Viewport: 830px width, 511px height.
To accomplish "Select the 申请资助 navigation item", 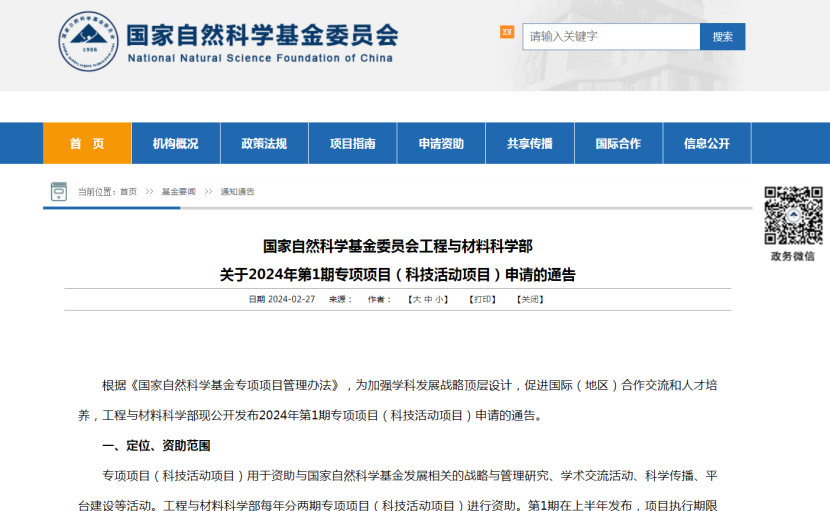I will point(441,144).
